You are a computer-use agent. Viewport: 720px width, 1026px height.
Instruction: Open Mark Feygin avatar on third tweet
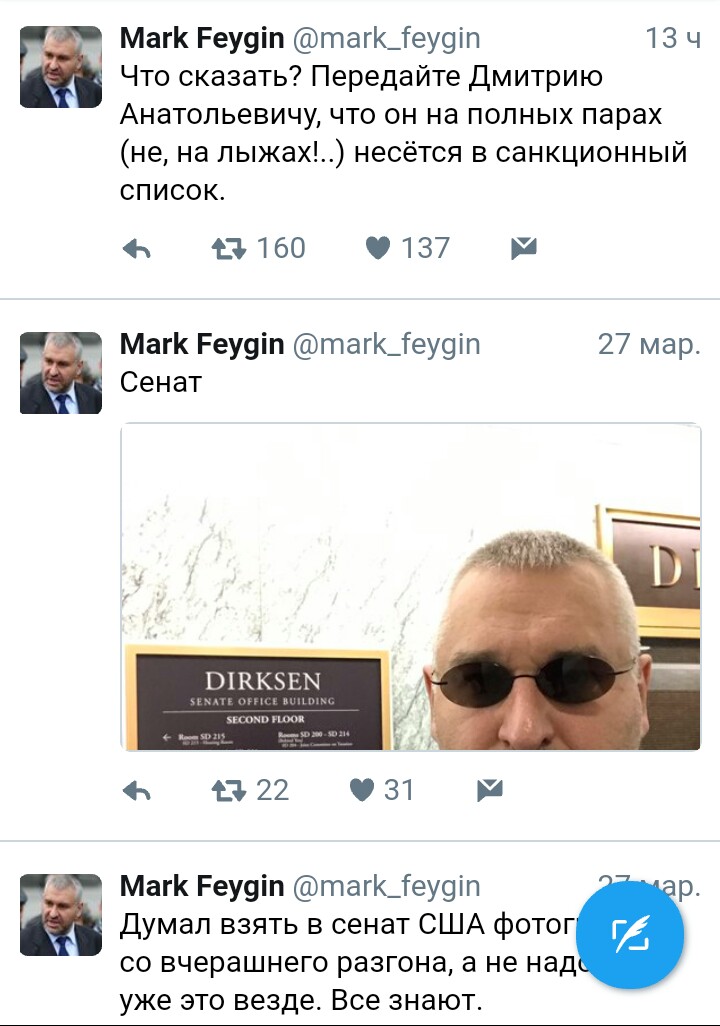tap(61, 915)
